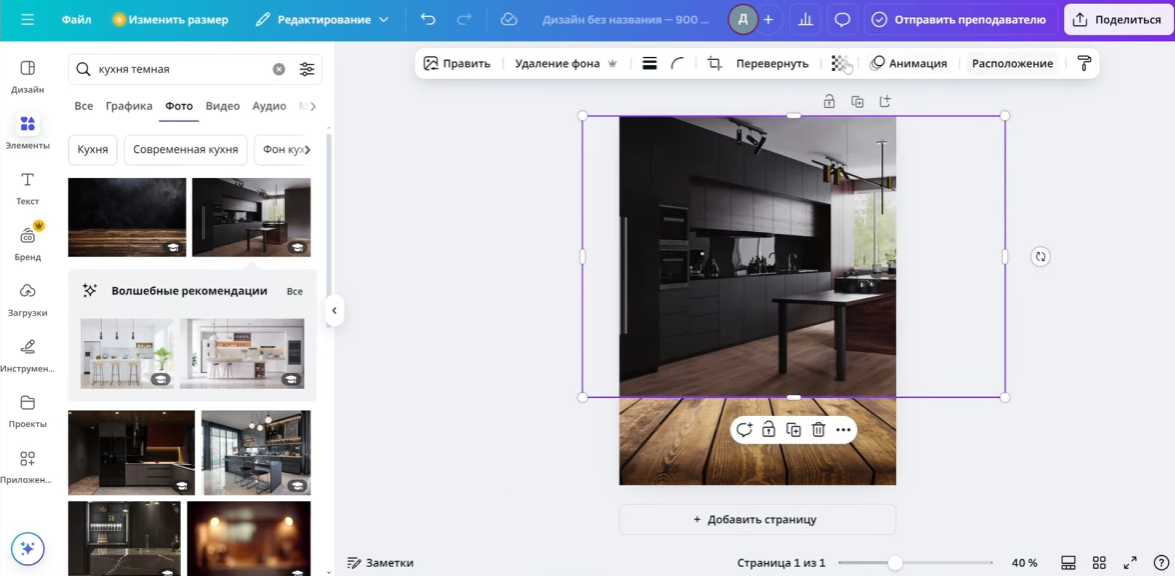
Task: Open the hamburger main menu
Action: 28,19
